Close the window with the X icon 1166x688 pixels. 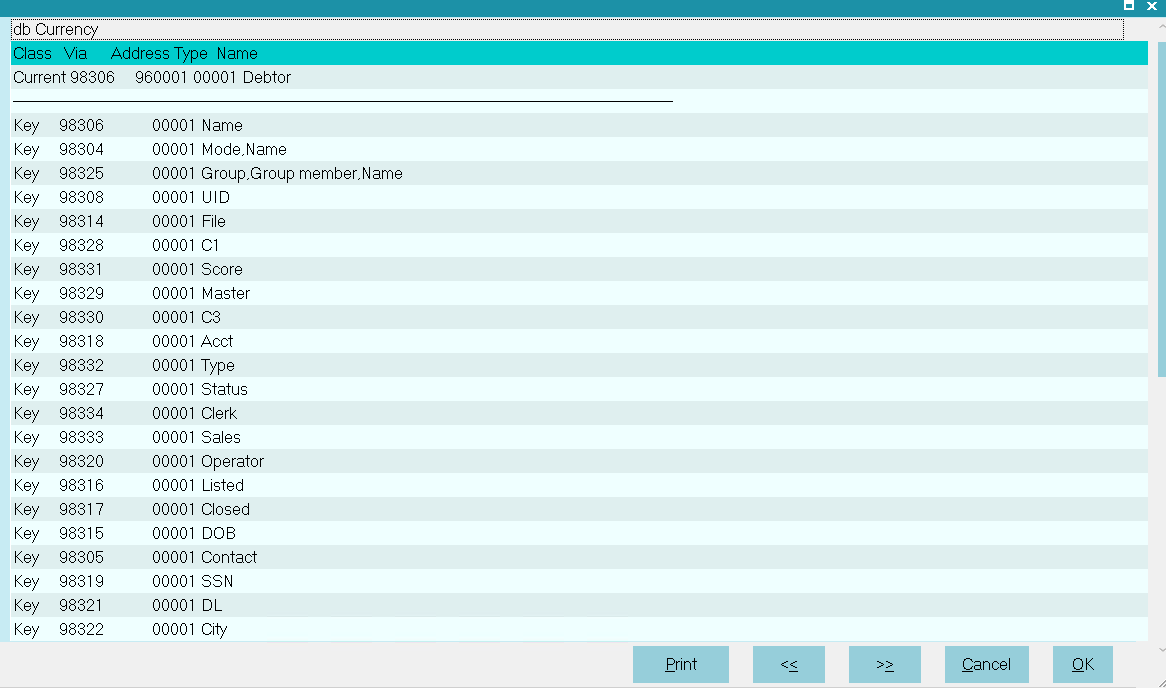pyautogui.click(x=1151, y=6)
